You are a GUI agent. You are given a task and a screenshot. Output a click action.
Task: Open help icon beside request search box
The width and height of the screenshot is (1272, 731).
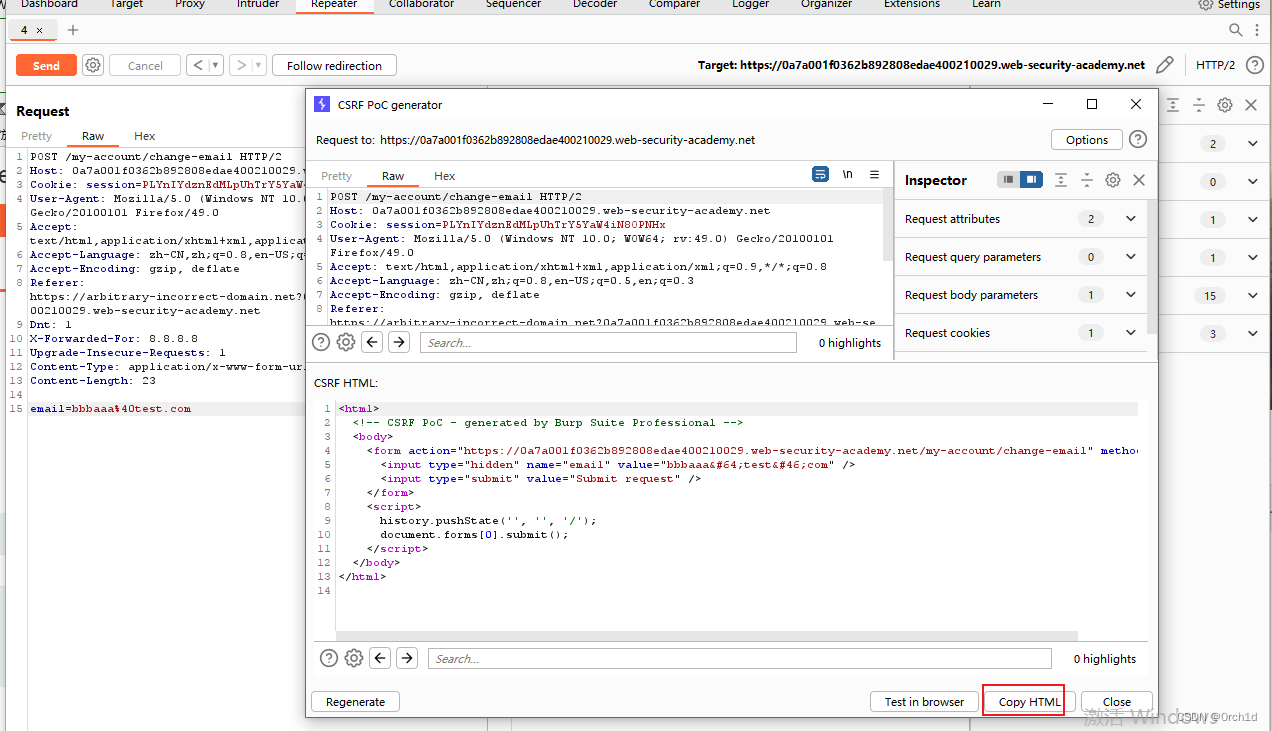[x=321, y=343]
